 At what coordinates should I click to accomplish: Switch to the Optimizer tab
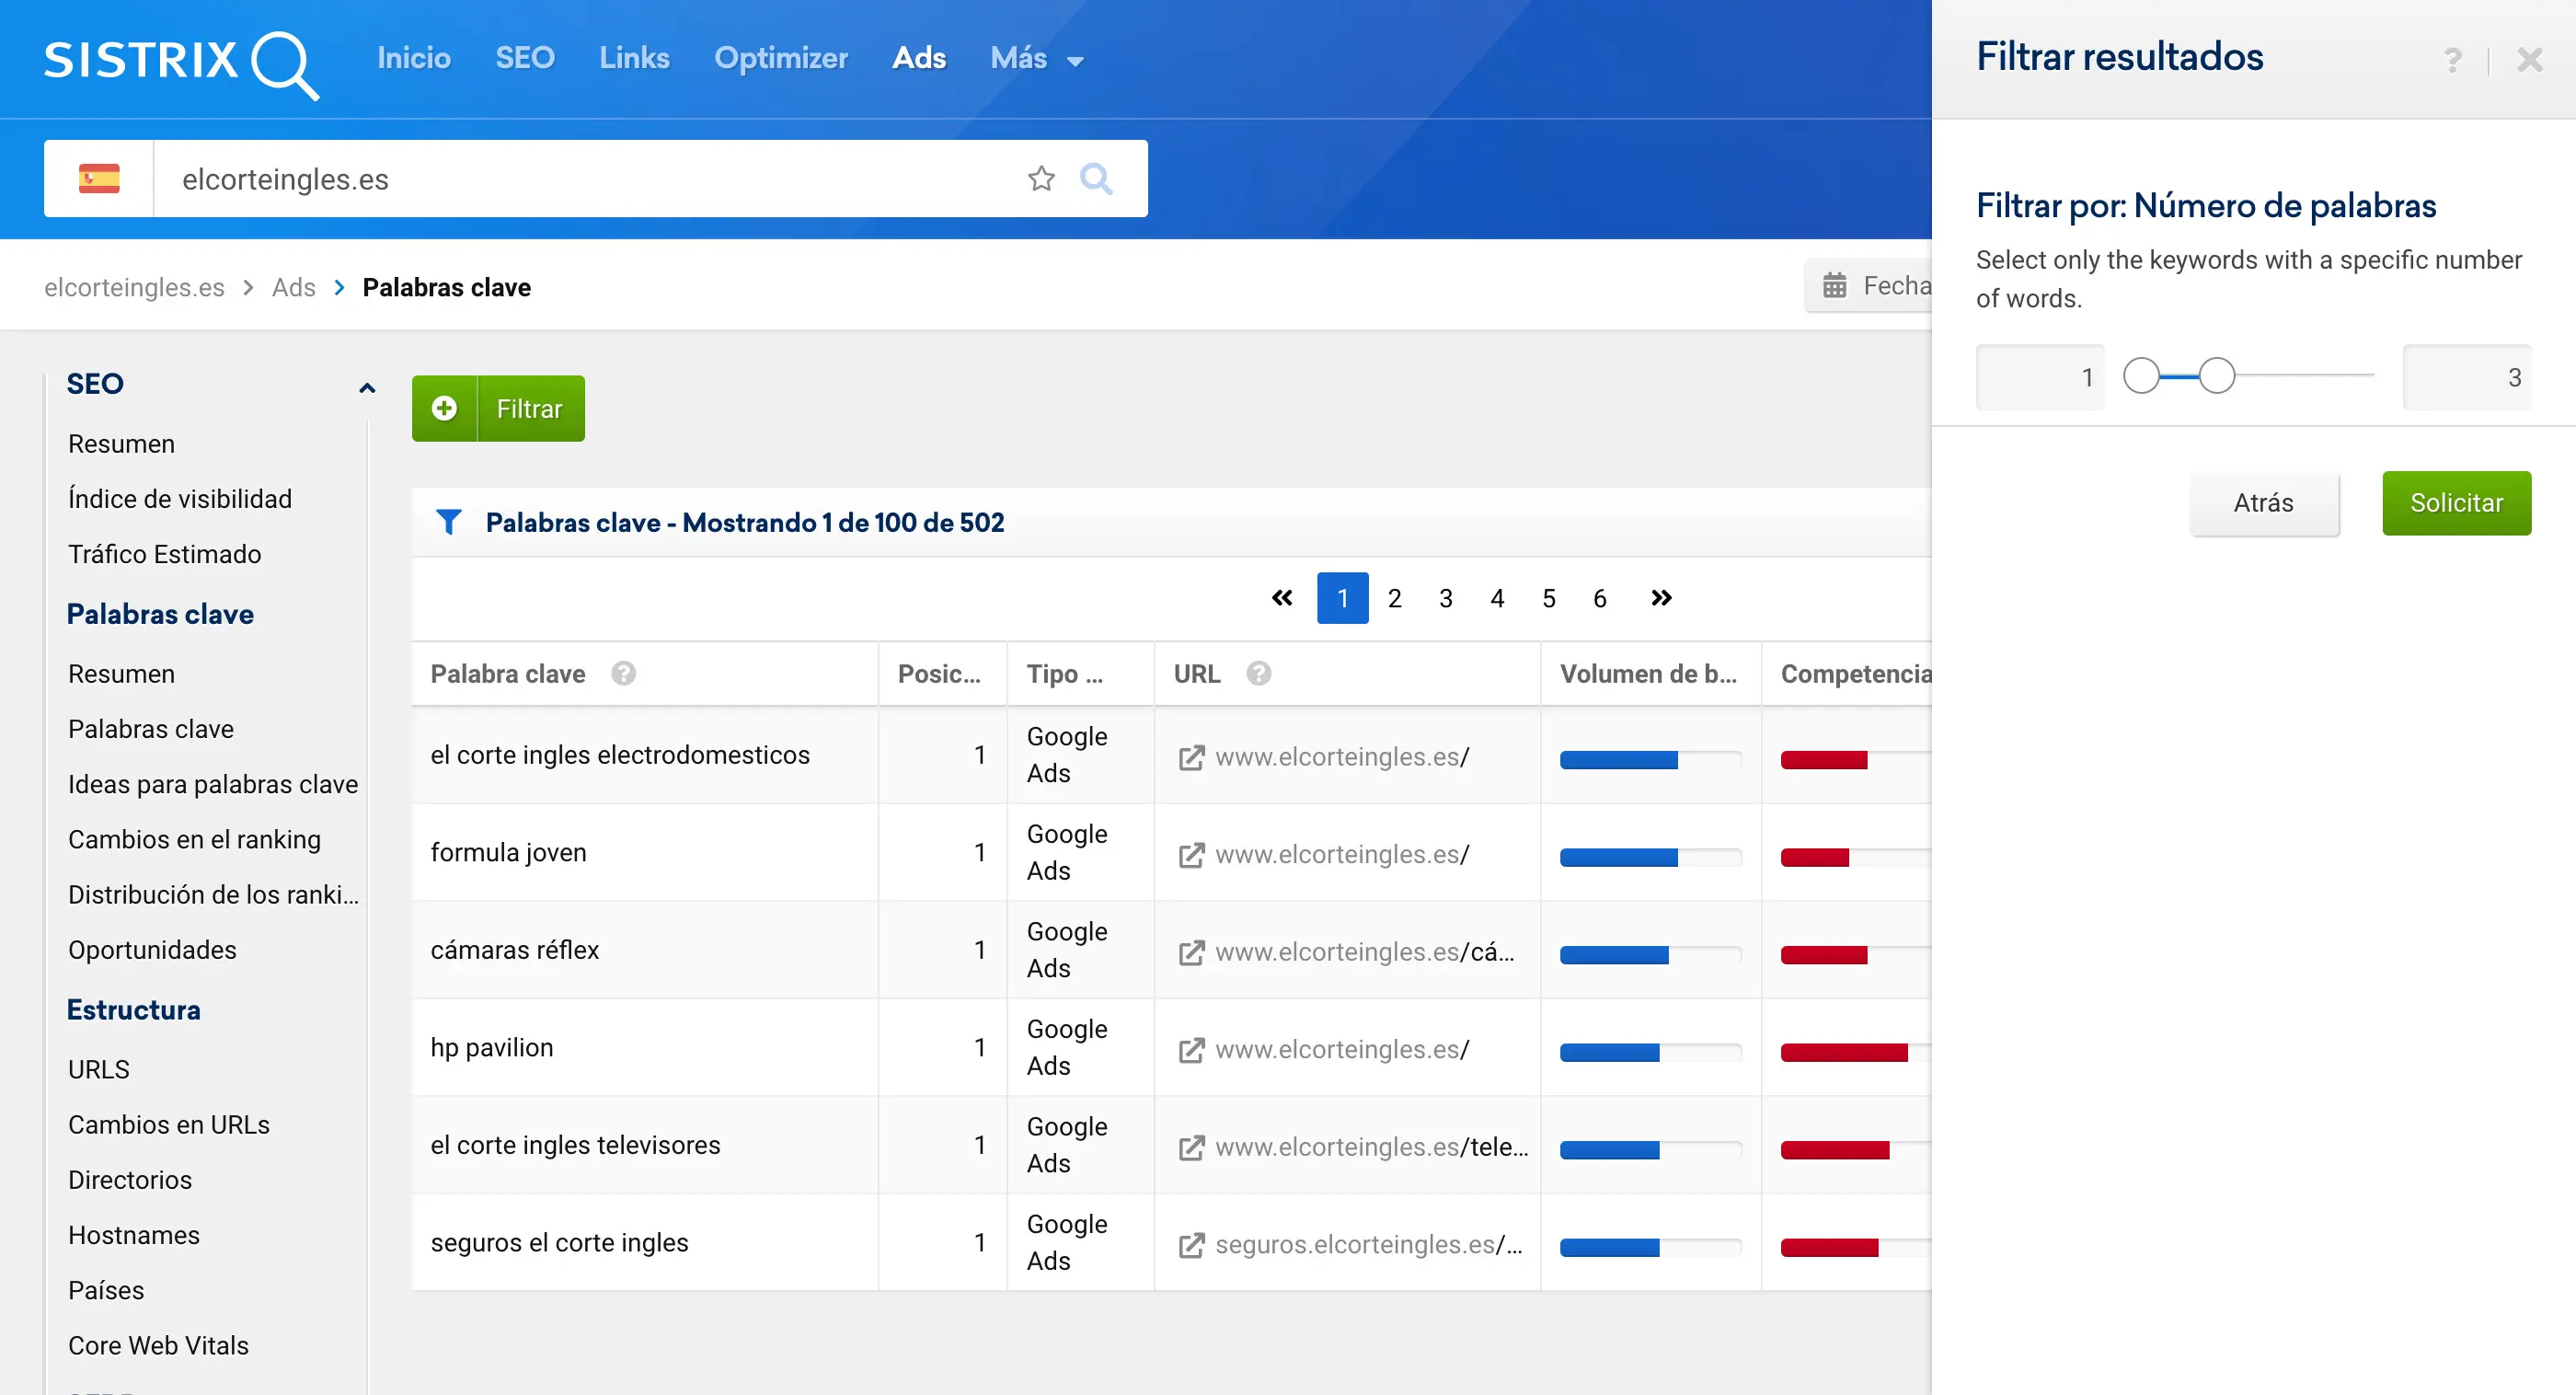click(x=780, y=59)
